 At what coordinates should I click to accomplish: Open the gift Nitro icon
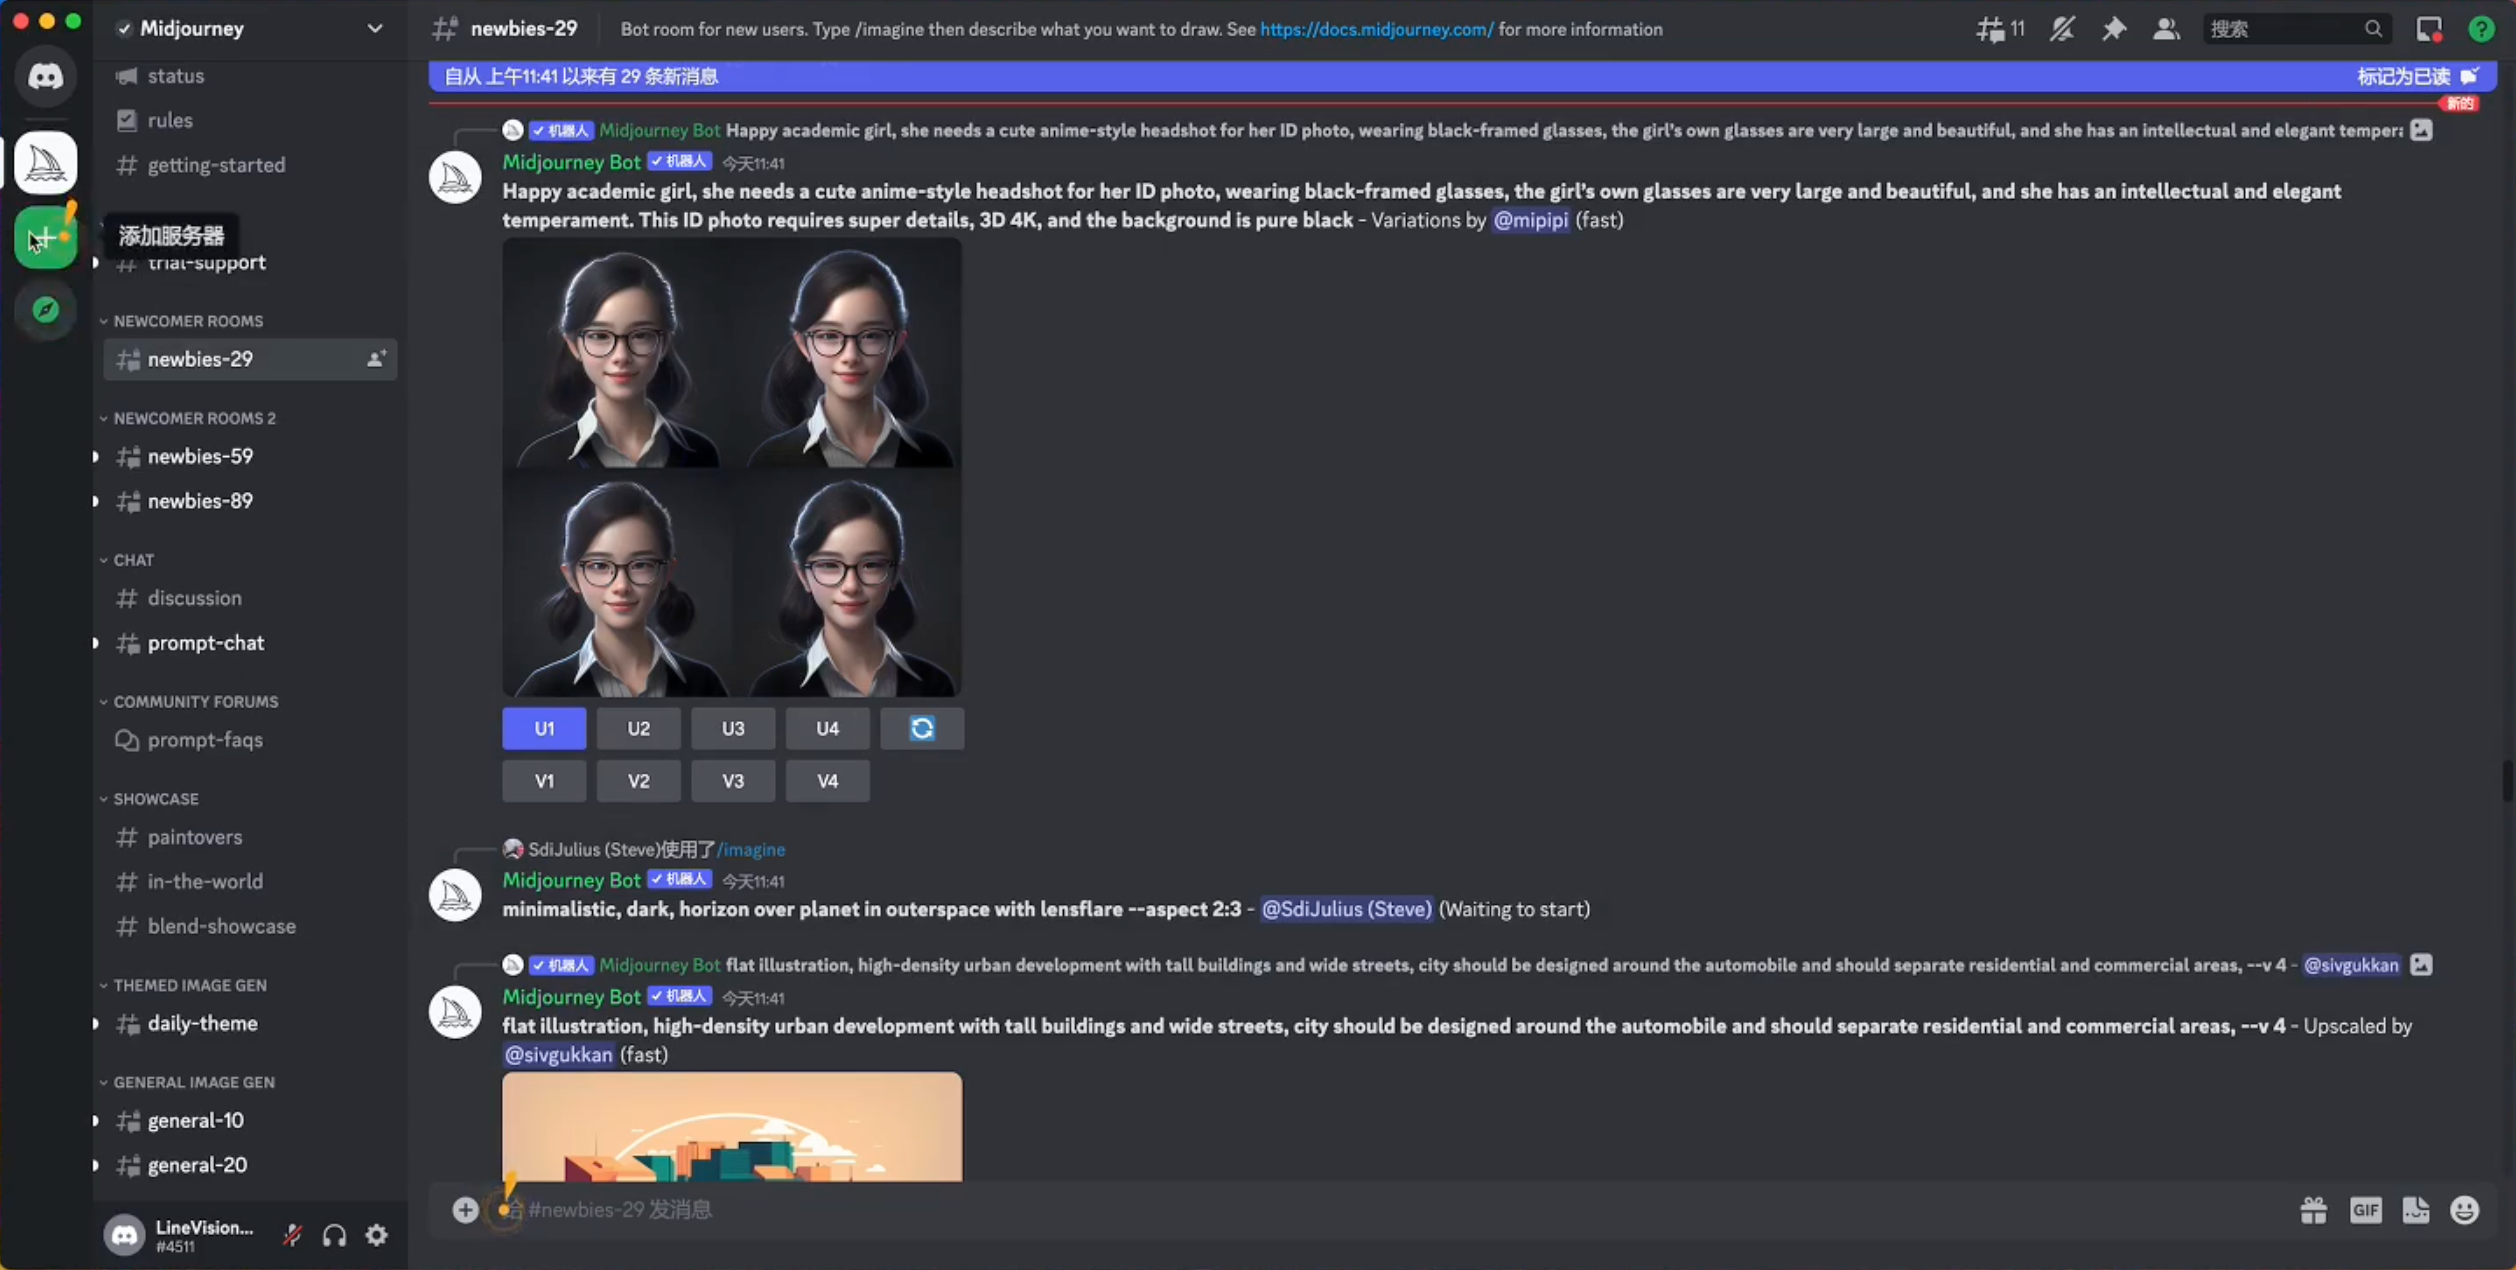pyautogui.click(x=2313, y=1210)
